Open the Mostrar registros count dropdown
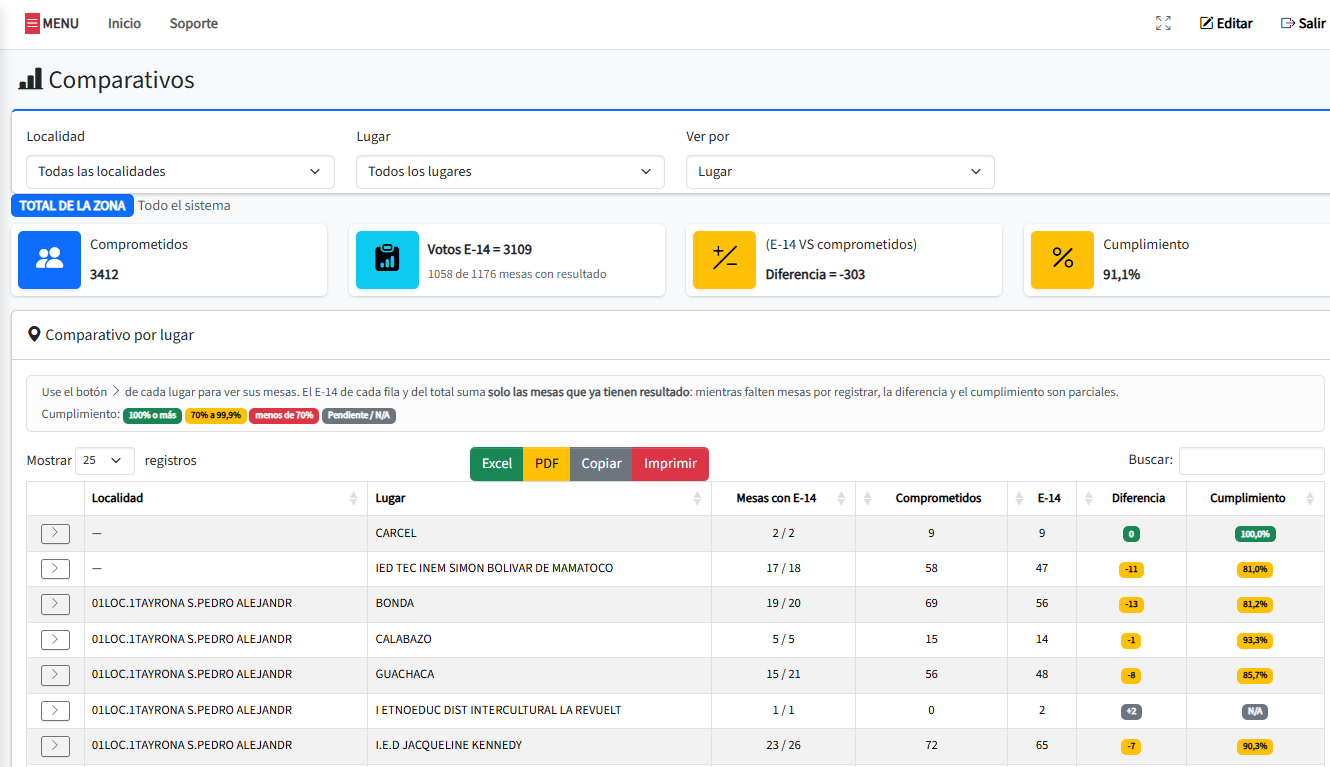This screenshot has width=1330, height=767. click(x=105, y=461)
